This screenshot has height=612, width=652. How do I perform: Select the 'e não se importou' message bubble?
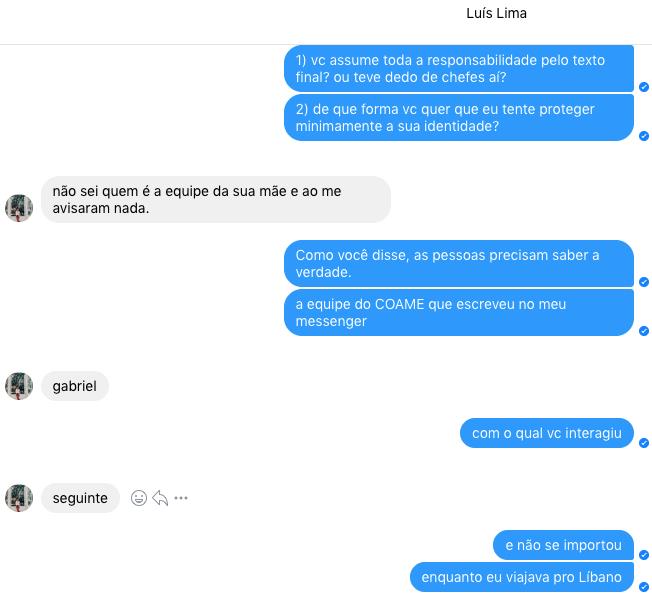point(563,545)
